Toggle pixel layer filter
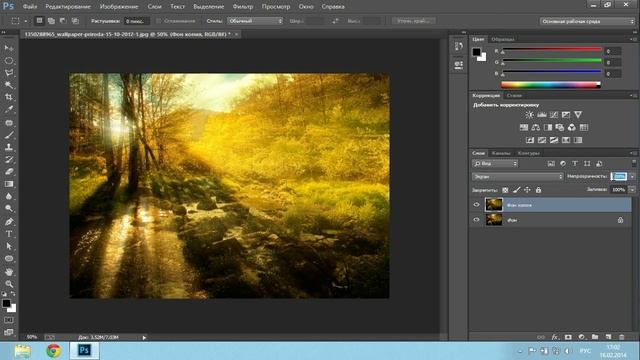This screenshot has width=640, height=360. pyautogui.click(x=551, y=164)
